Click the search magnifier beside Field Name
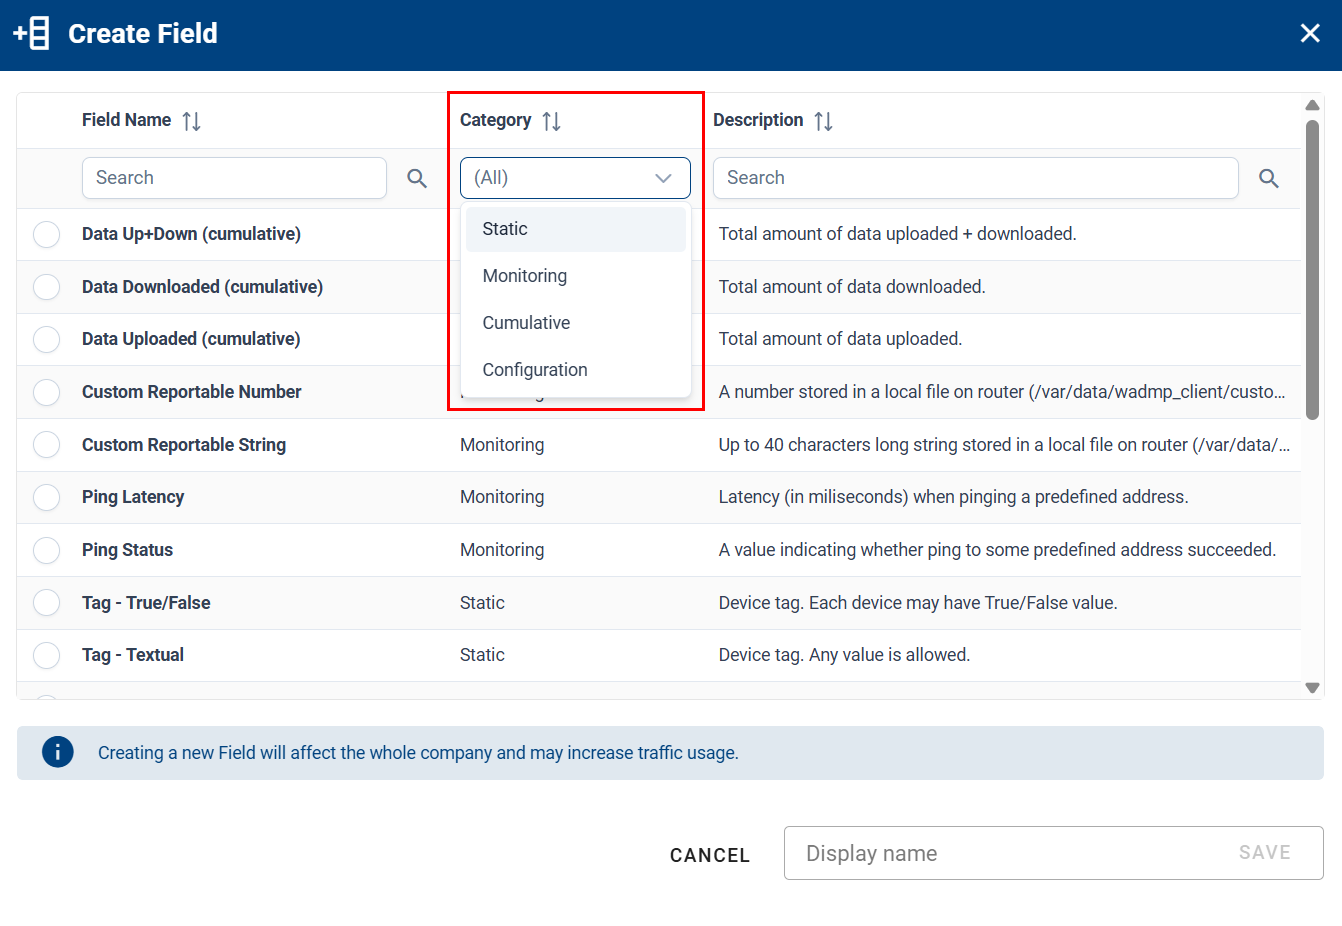The image size is (1342, 926). (x=417, y=178)
